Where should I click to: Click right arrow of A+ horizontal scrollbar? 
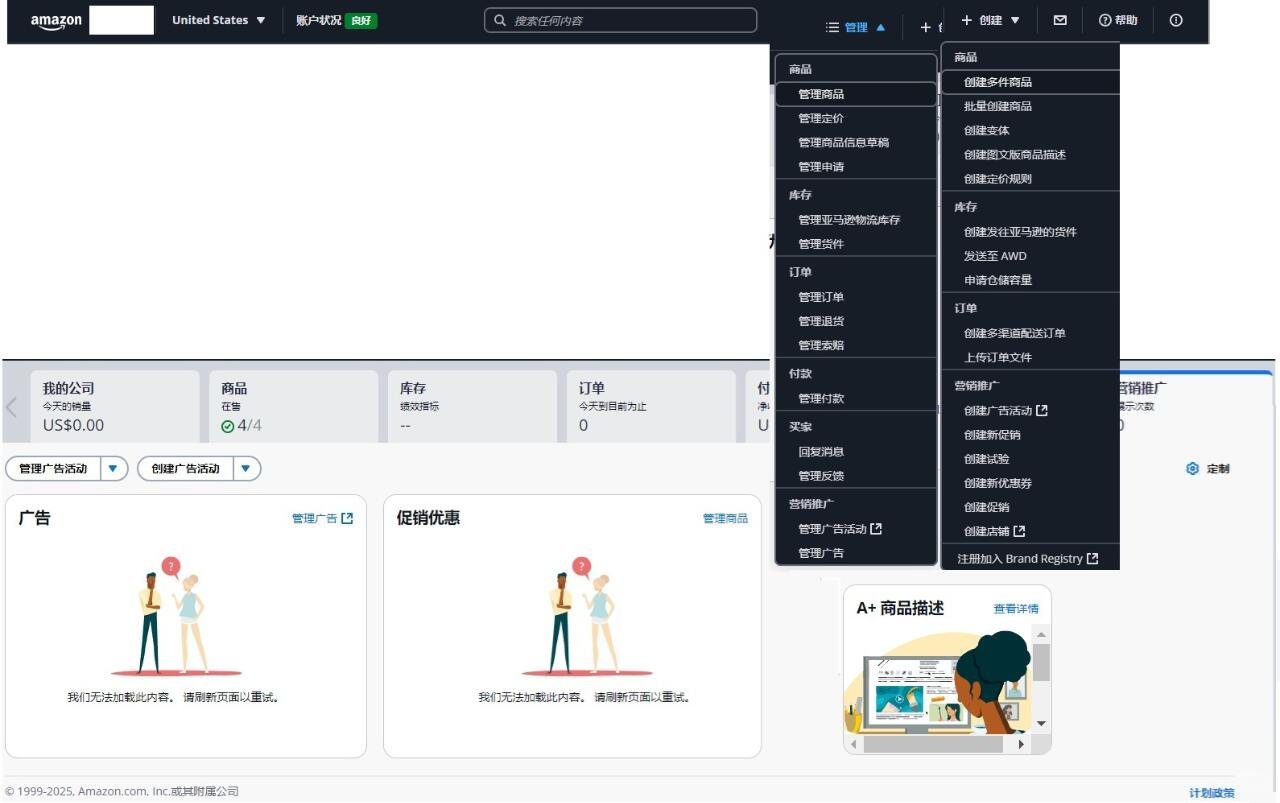pos(1021,744)
